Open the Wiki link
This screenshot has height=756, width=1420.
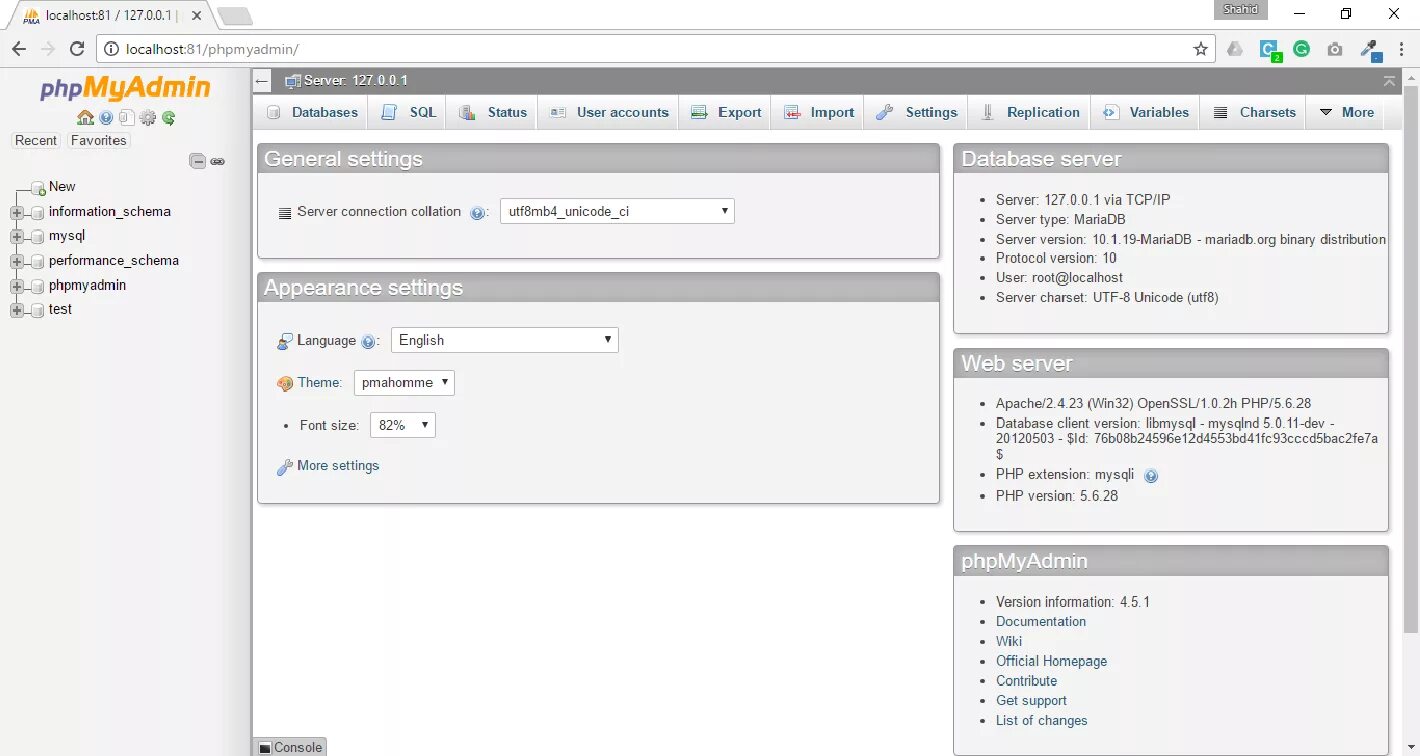pyautogui.click(x=1009, y=642)
